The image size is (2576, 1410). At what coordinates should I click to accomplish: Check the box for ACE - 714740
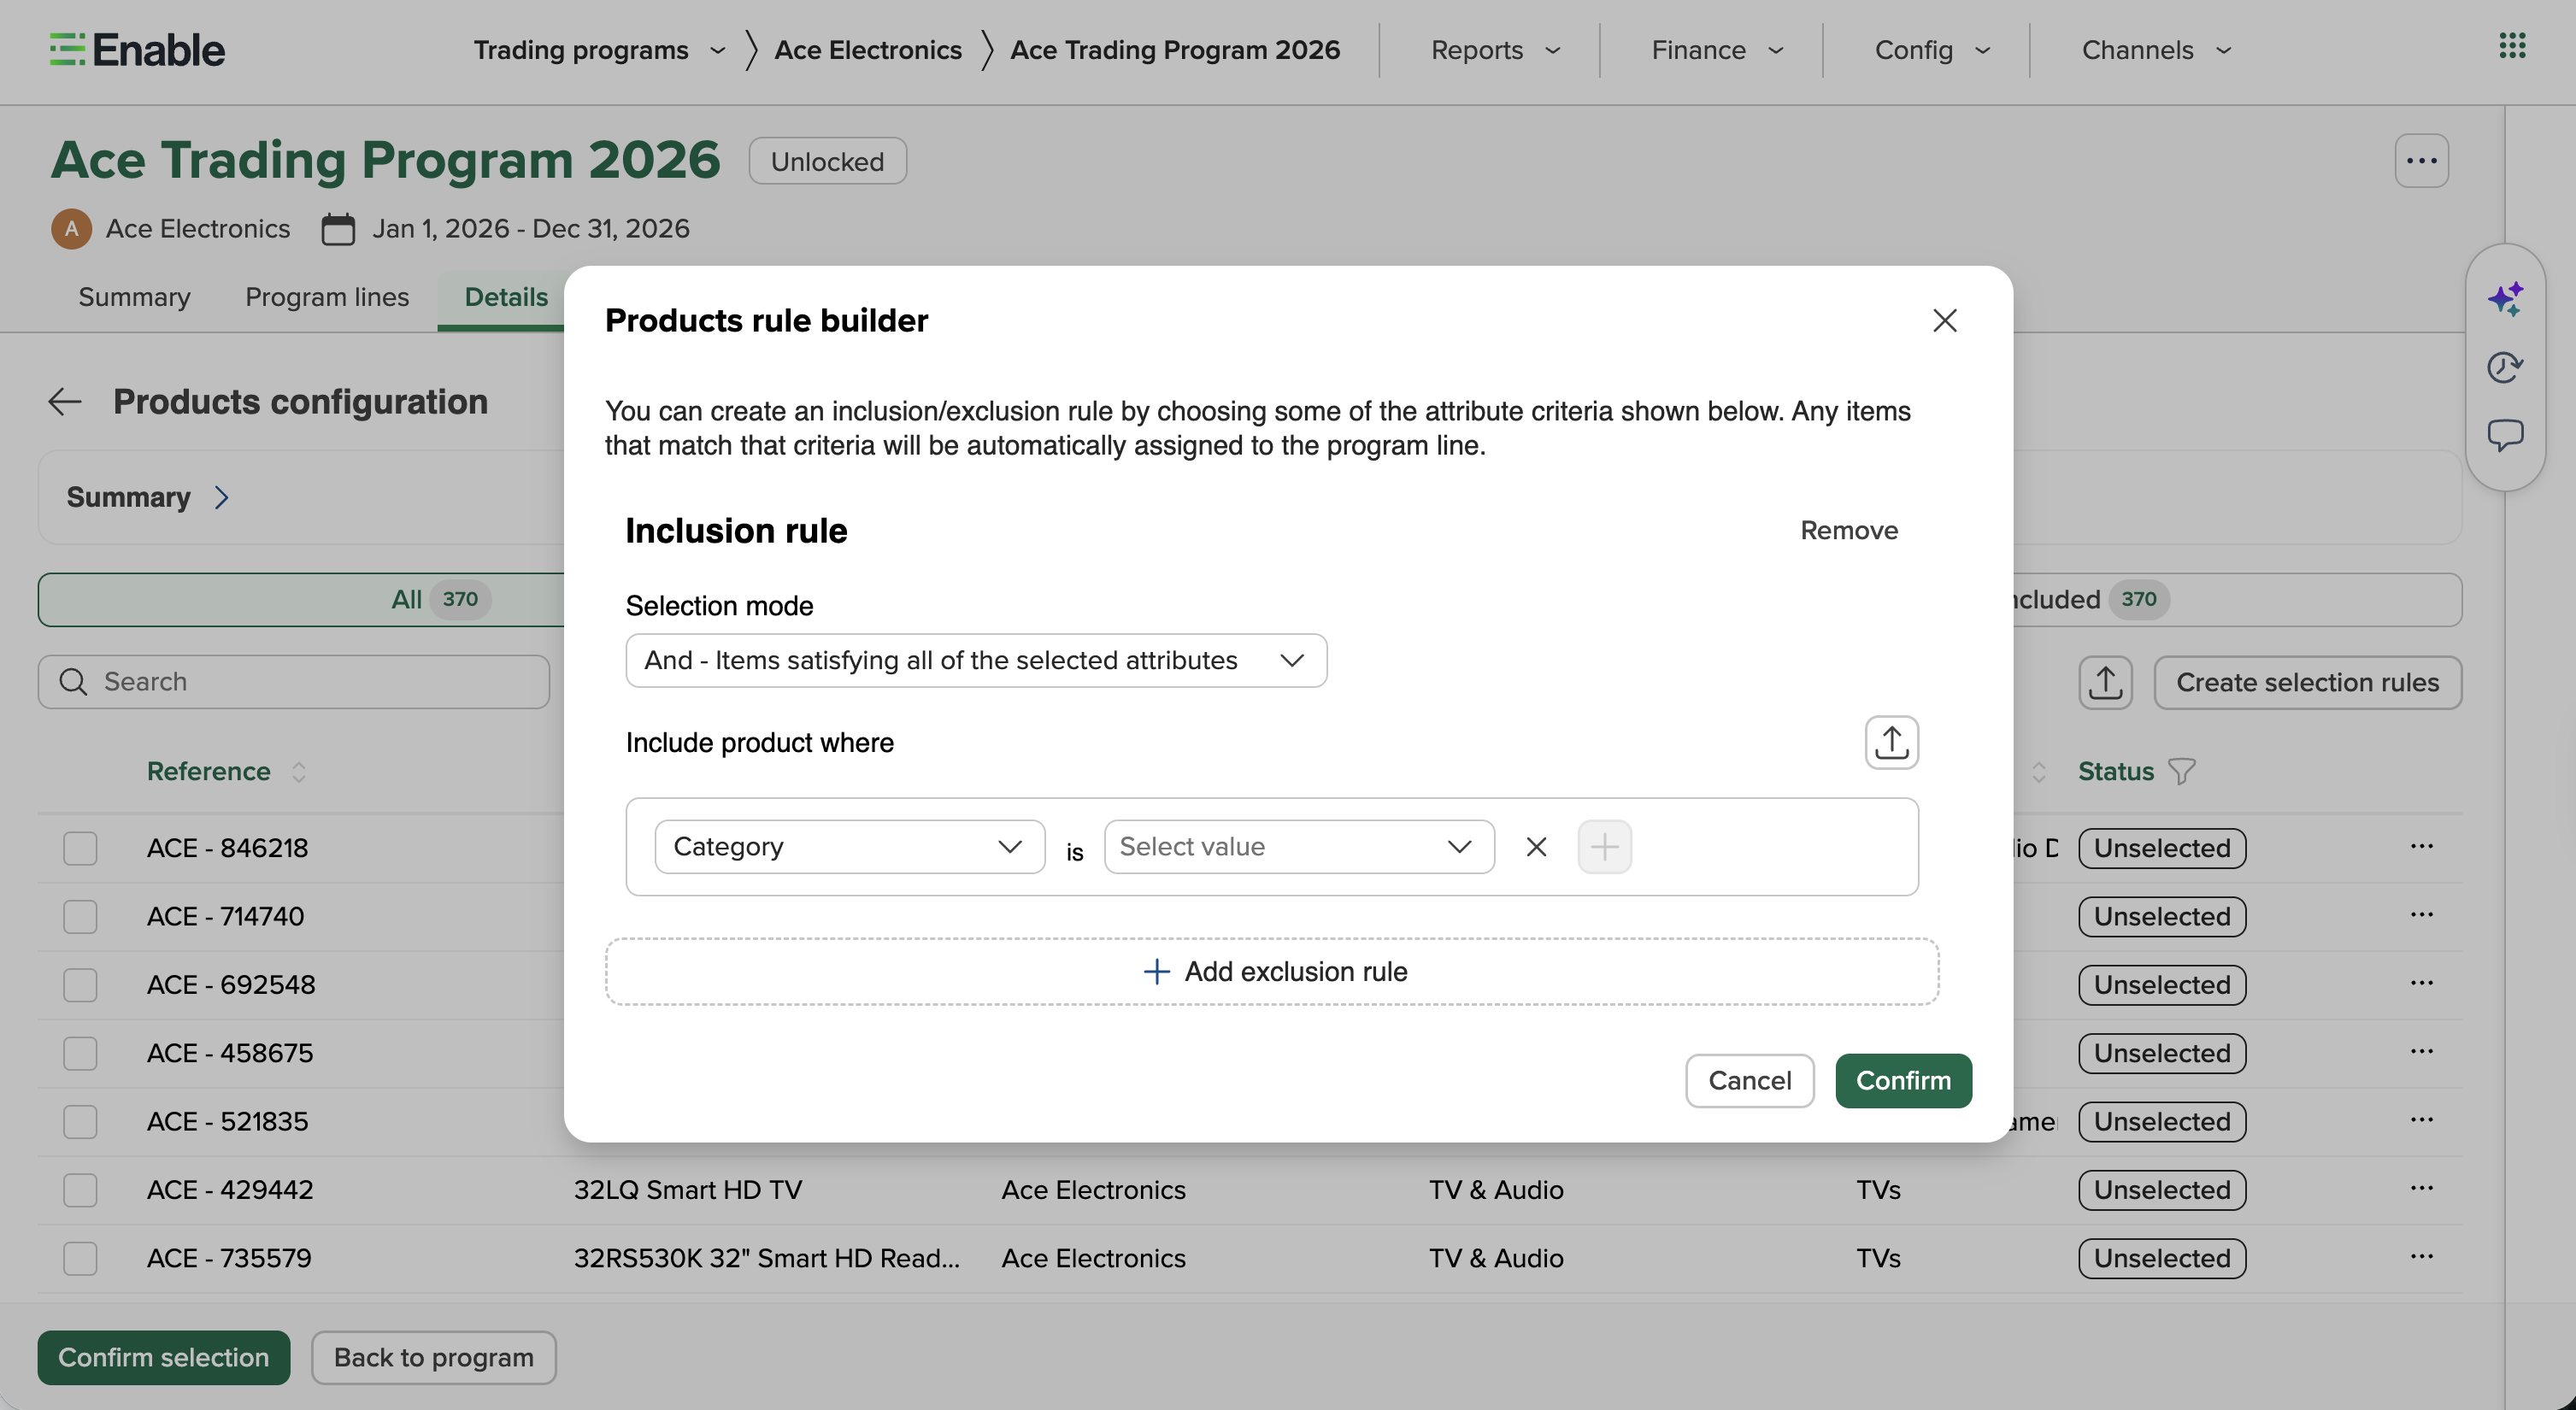click(x=80, y=916)
